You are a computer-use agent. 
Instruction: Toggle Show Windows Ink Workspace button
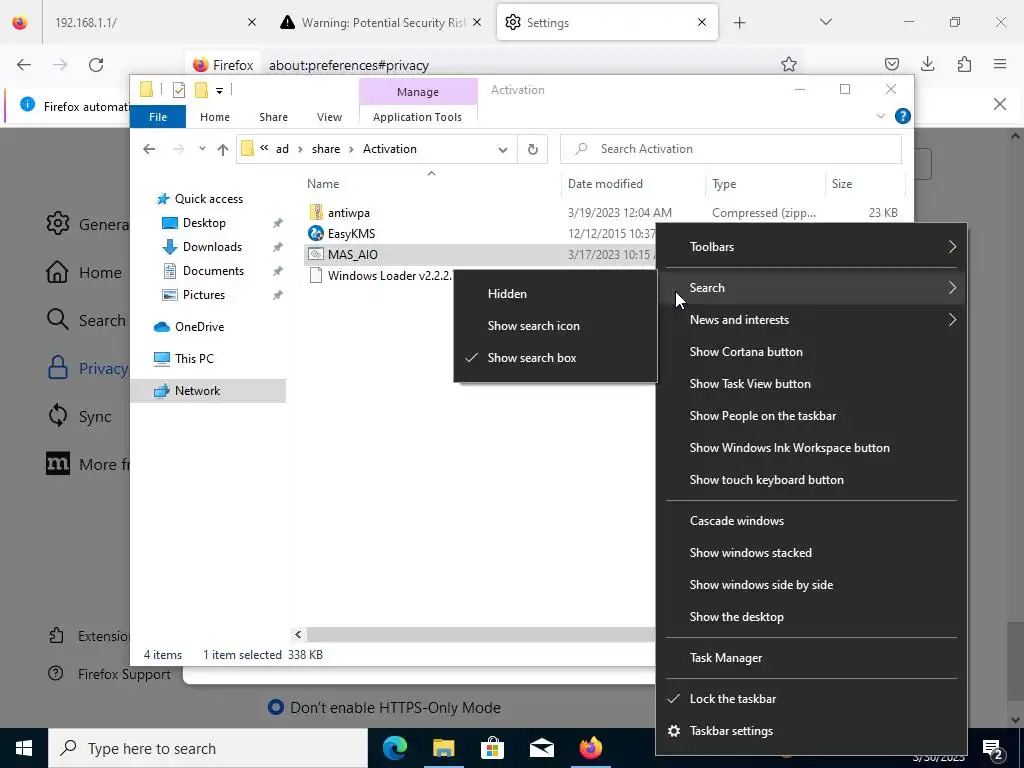click(811, 448)
